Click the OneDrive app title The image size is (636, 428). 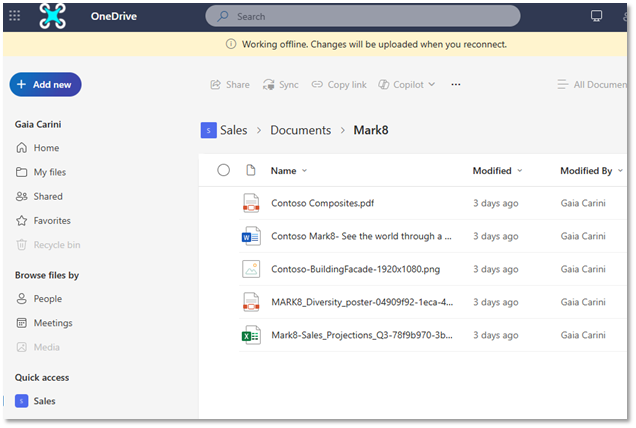(x=114, y=16)
